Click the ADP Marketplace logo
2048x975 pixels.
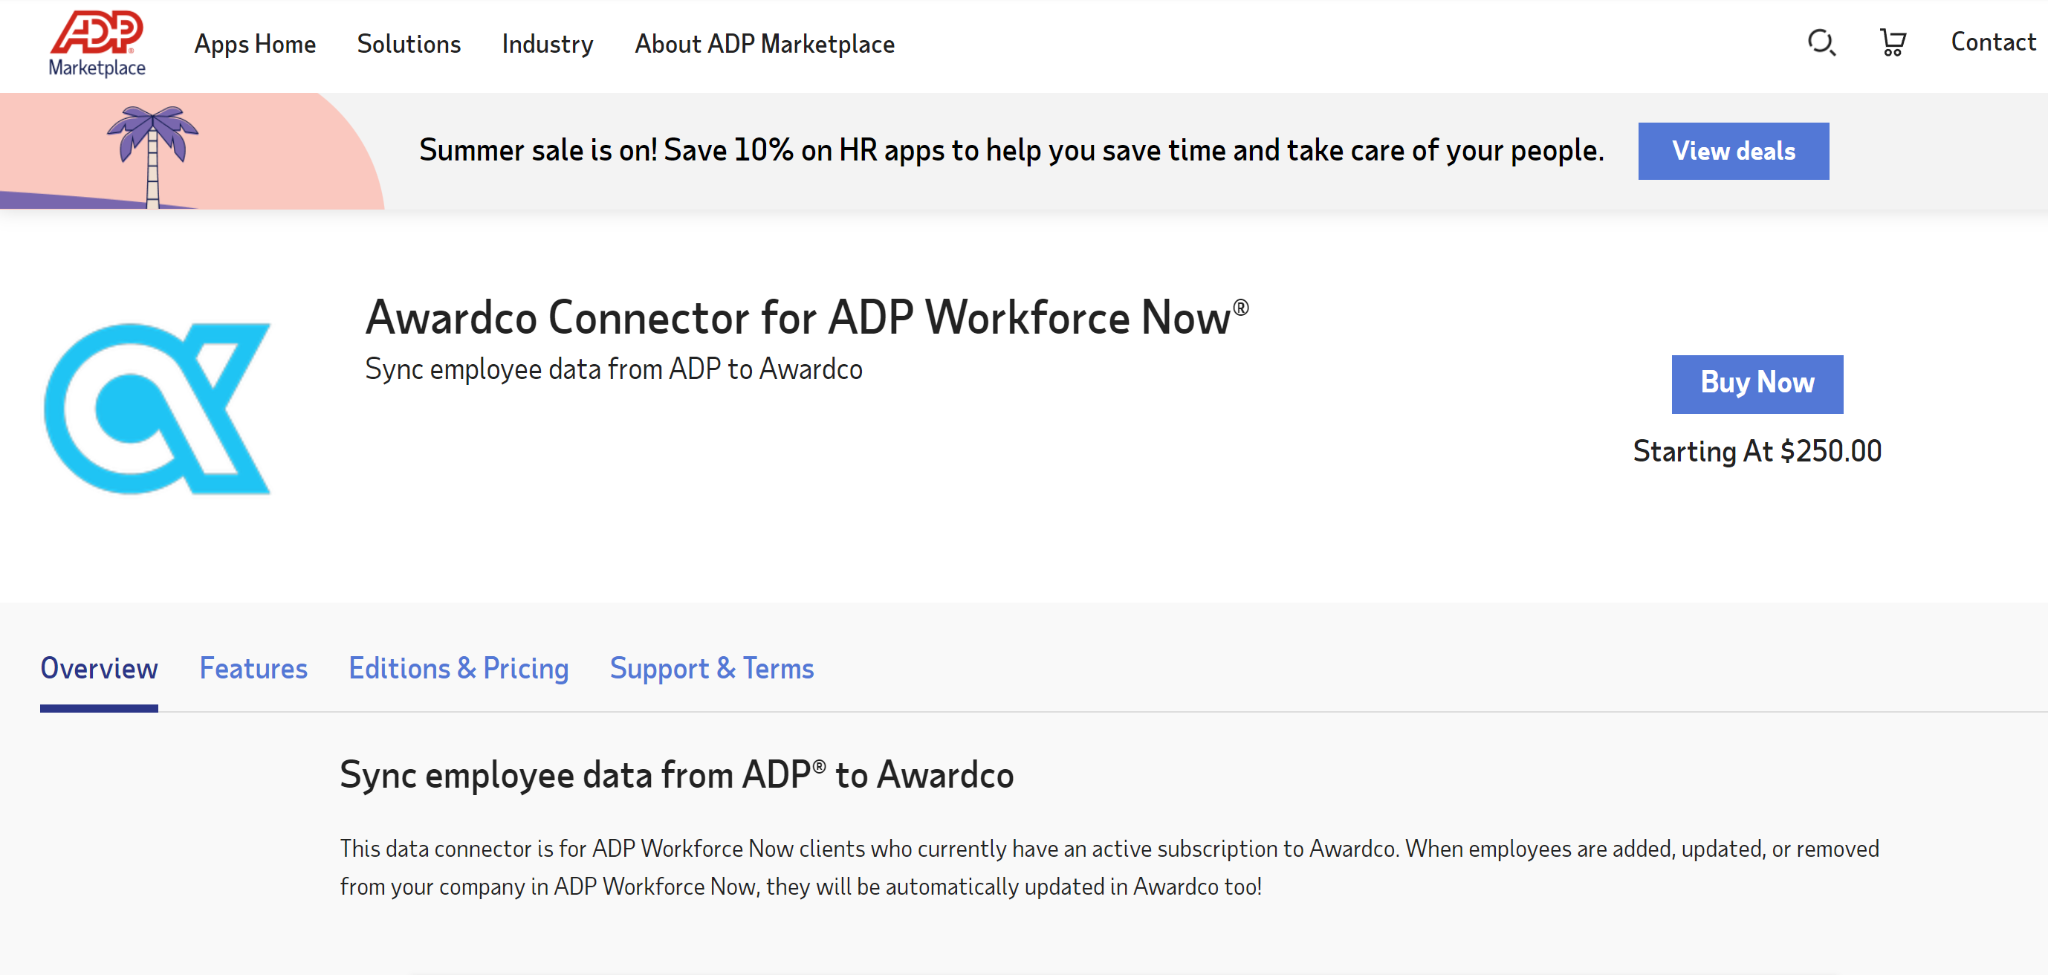click(x=96, y=45)
